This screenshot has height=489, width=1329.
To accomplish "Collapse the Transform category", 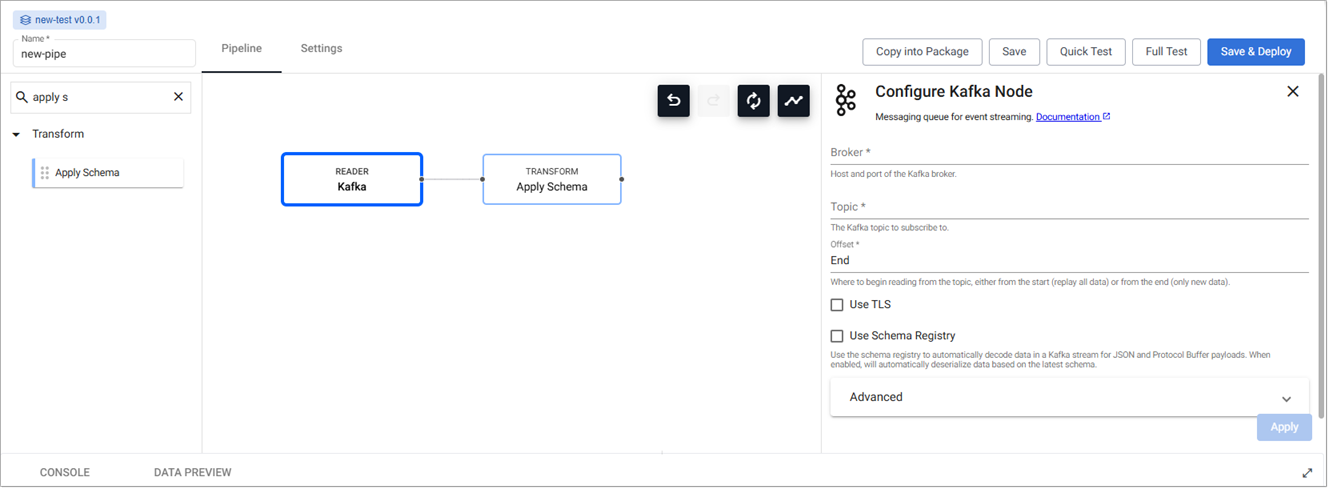I will coord(17,134).
